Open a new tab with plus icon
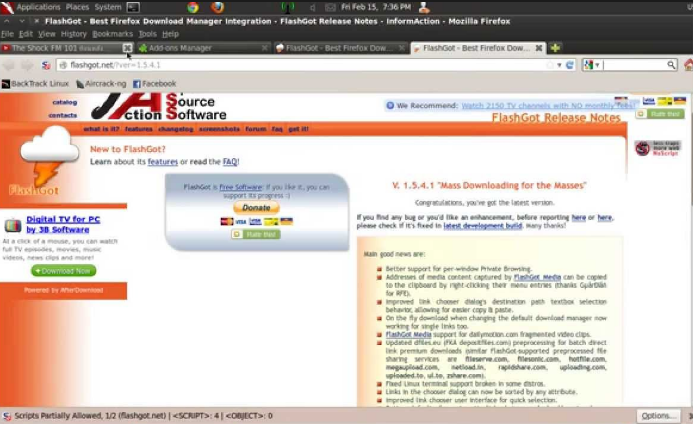 click(556, 48)
